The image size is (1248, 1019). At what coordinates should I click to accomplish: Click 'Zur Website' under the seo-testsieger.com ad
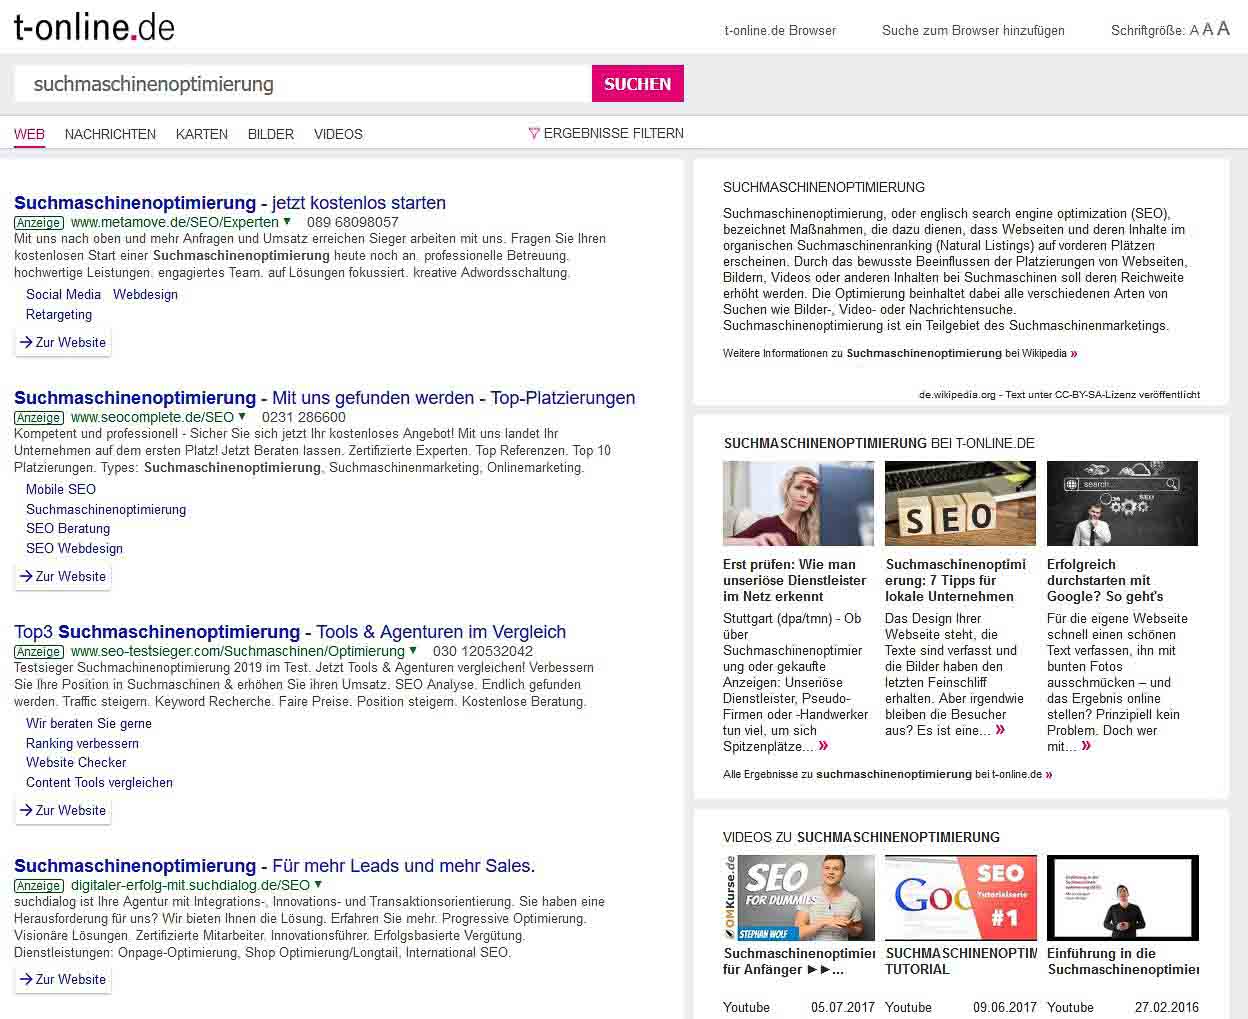(62, 810)
